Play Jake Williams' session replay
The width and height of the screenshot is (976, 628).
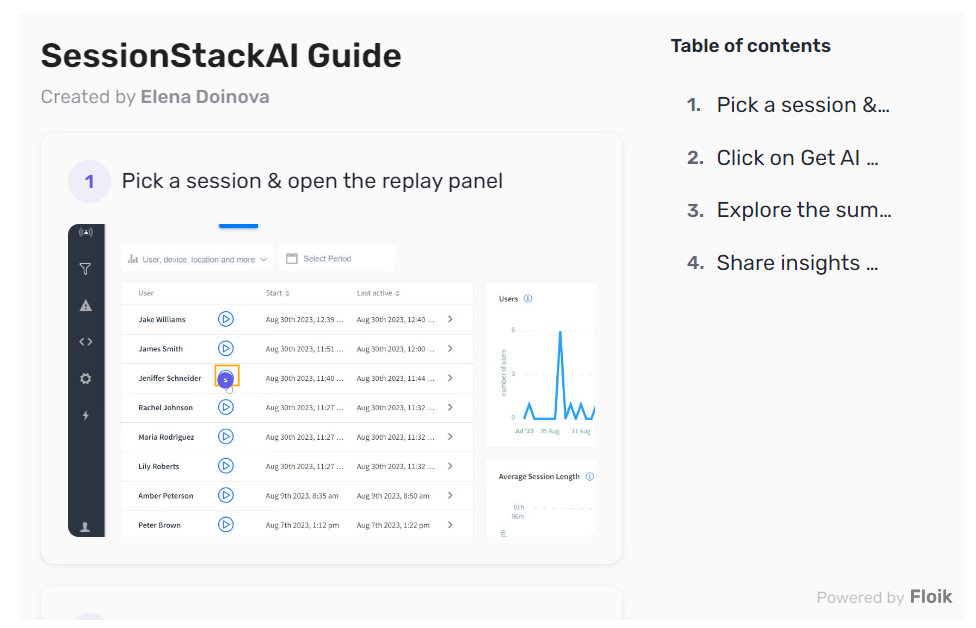pos(226,319)
